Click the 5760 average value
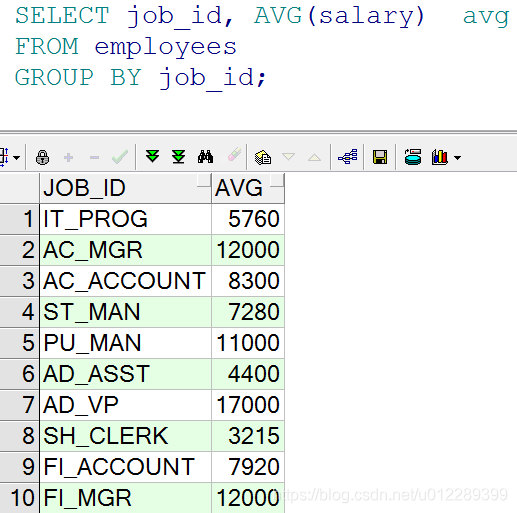This screenshot has width=517, height=513. pyautogui.click(x=248, y=219)
